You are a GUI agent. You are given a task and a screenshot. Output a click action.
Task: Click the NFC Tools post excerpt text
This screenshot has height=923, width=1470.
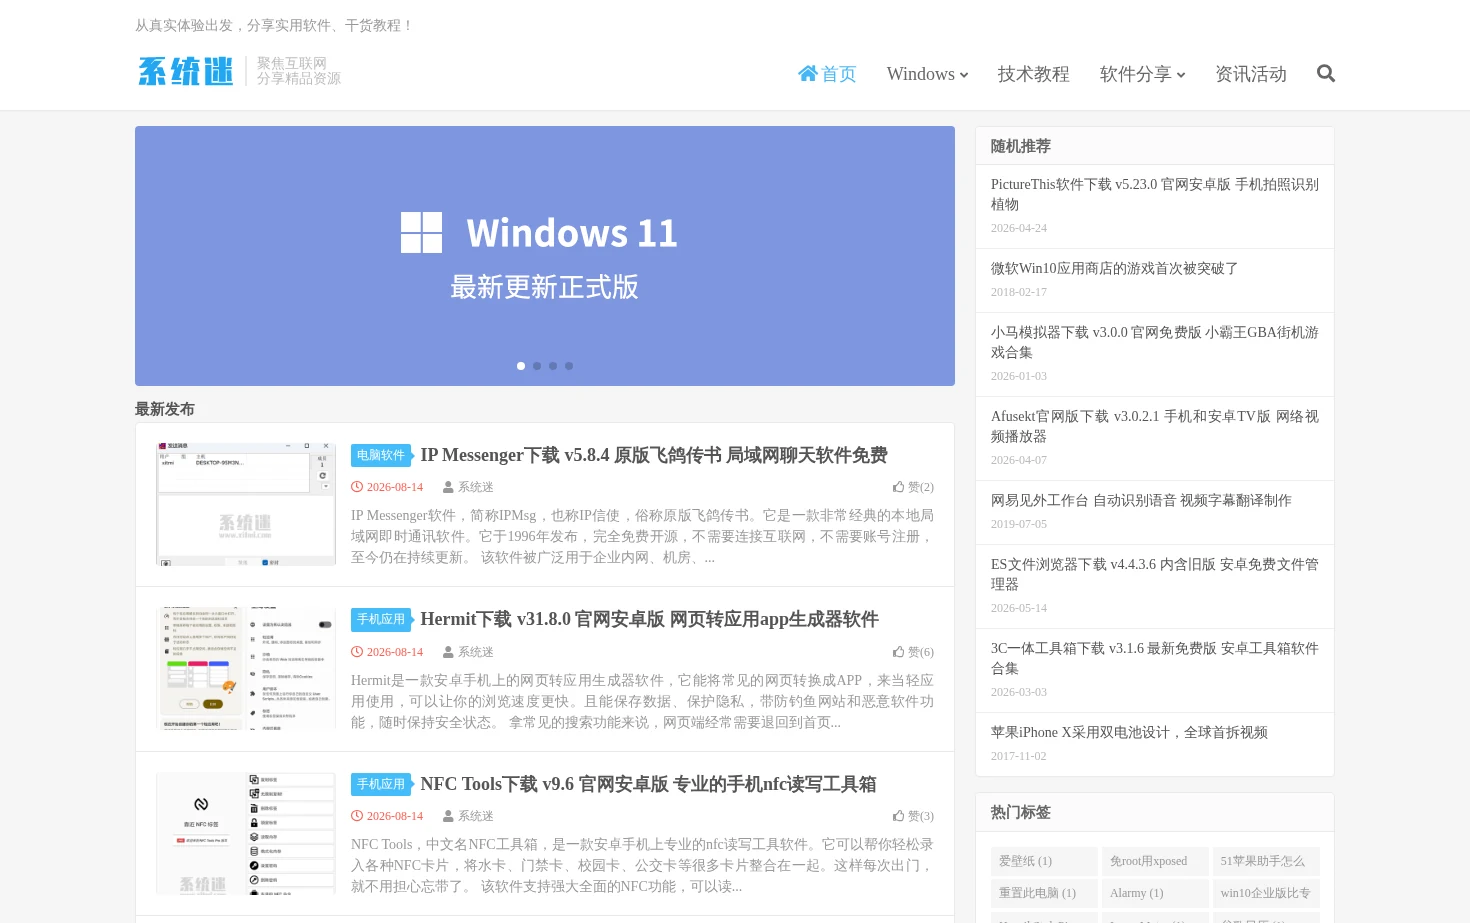643,865
